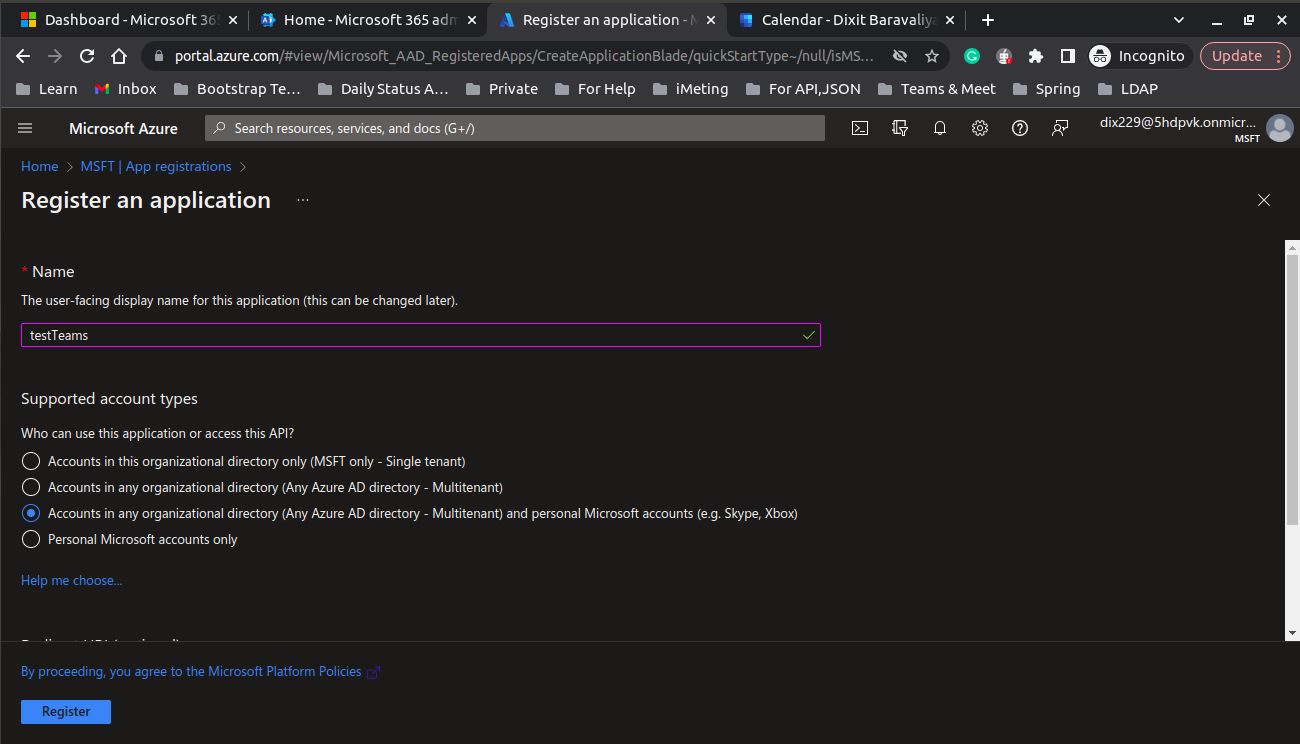
Task: Open the Bootstrap Te... bookmarks folder
Action: (x=237, y=89)
